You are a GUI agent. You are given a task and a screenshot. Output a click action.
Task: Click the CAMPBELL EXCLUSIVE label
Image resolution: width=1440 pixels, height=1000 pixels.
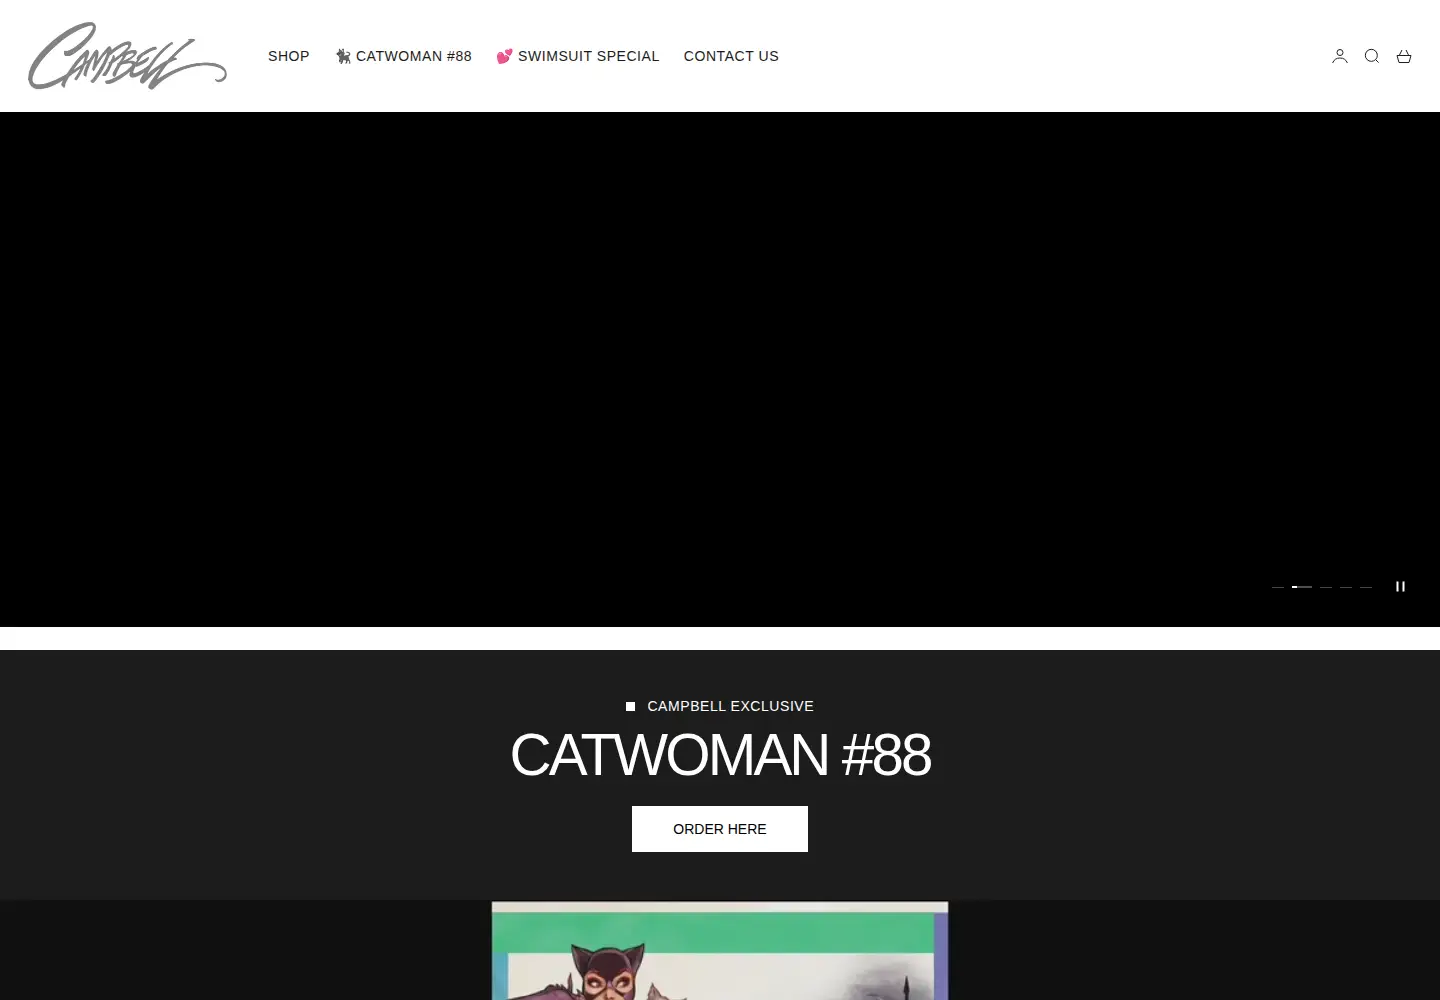[x=730, y=706]
